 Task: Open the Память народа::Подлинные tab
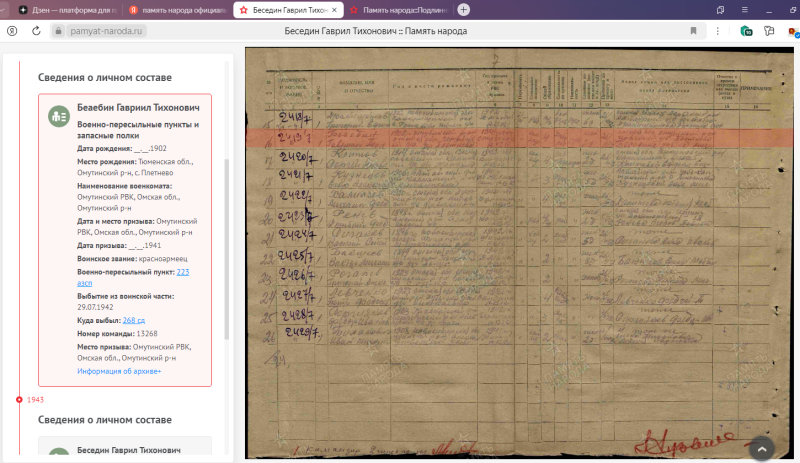coord(395,9)
